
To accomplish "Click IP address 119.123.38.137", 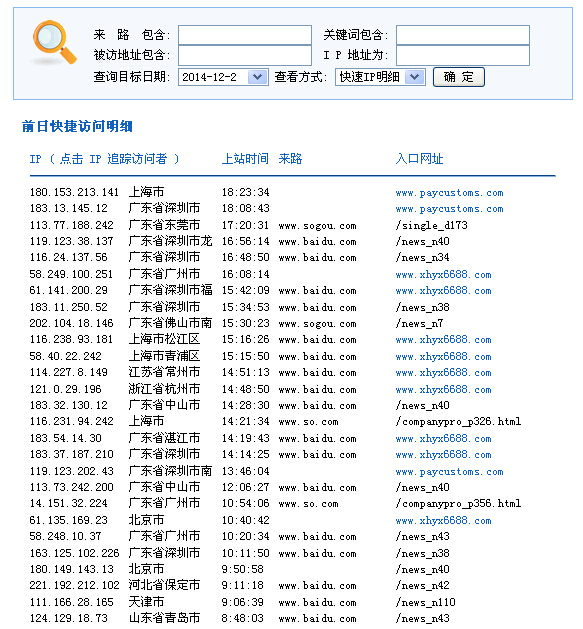I will [71, 241].
